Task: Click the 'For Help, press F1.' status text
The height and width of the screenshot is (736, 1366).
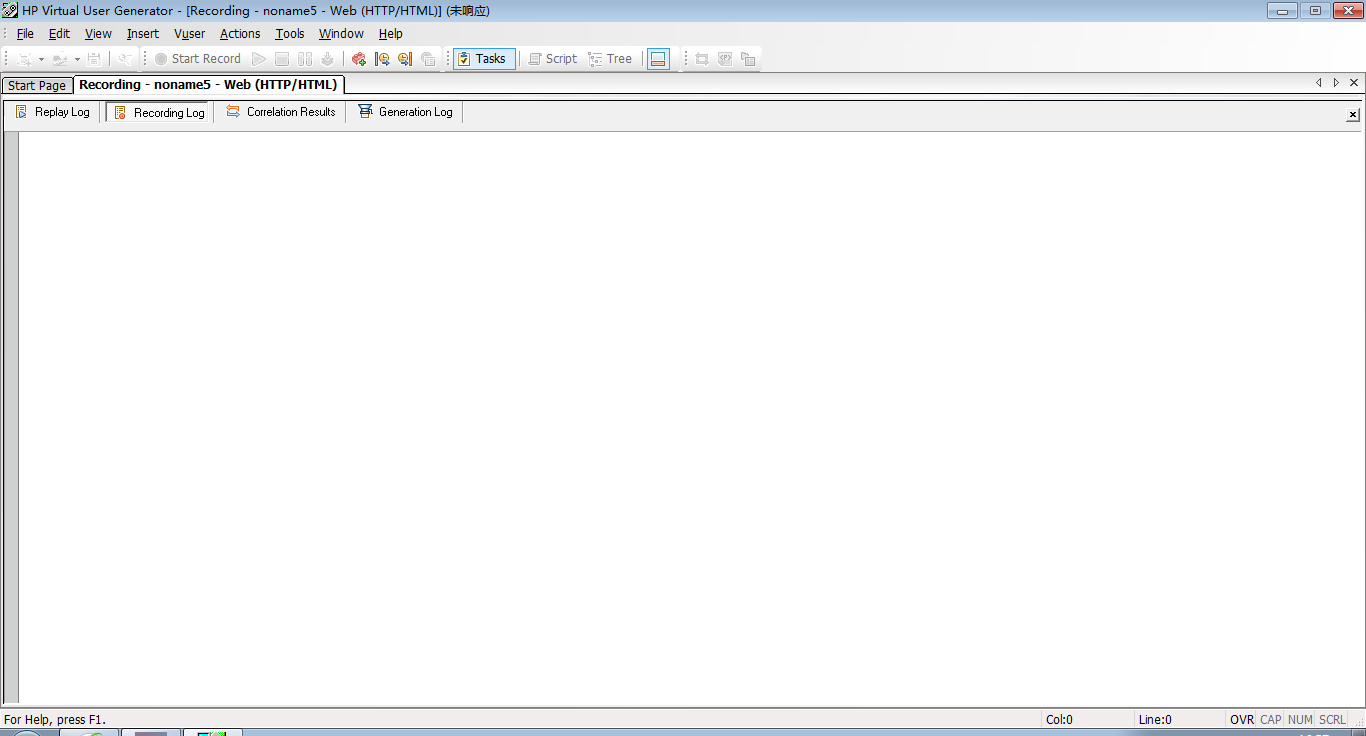Action: [x=55, y=720]
